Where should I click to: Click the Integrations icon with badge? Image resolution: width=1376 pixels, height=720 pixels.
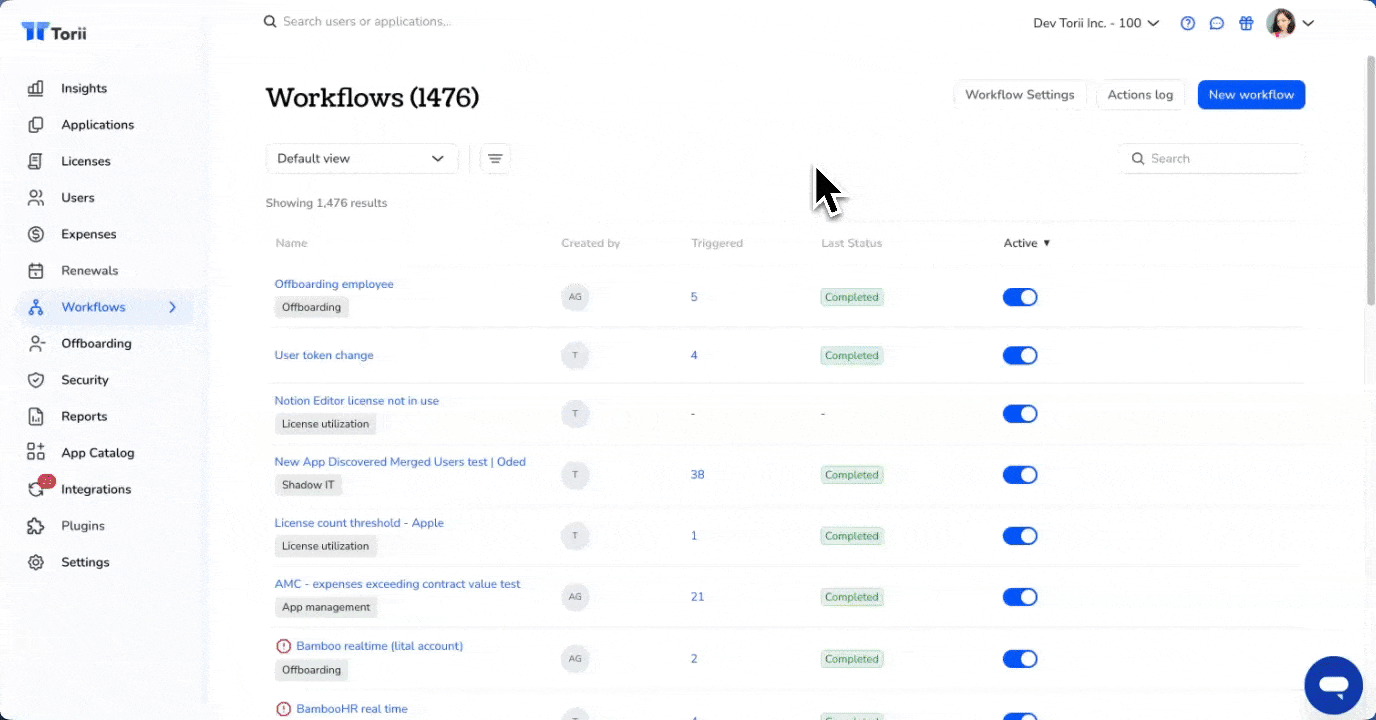coord(38,488)
